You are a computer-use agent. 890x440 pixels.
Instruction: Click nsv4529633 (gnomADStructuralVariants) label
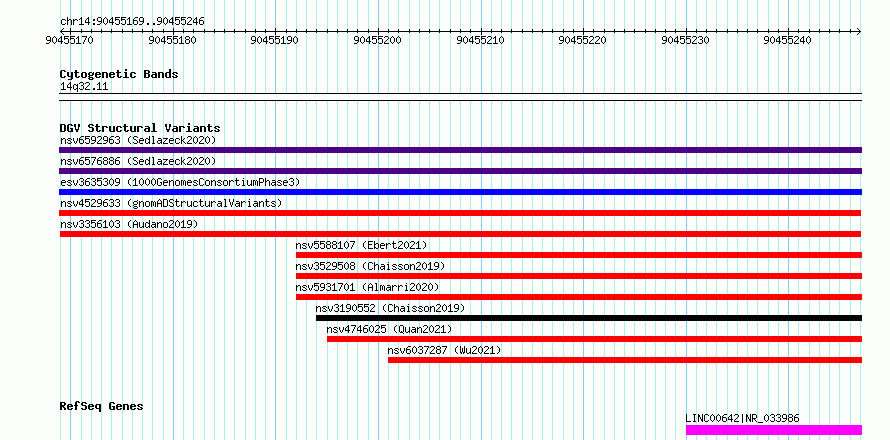171,203
